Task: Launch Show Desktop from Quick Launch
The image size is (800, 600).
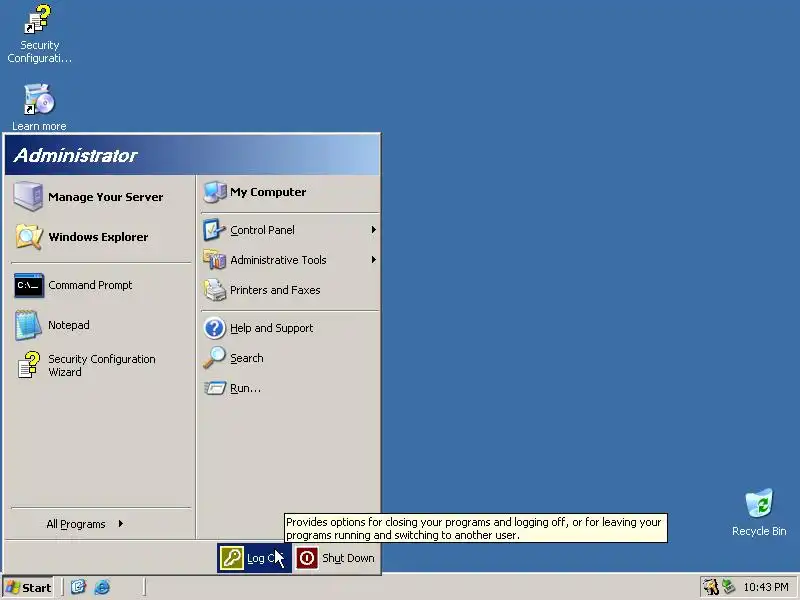Action: pyautogui.click(x=78, y=587)
